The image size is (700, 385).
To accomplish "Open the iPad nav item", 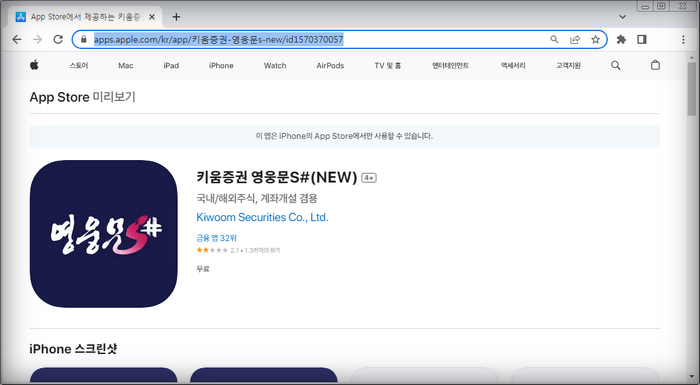I will 171,66.
